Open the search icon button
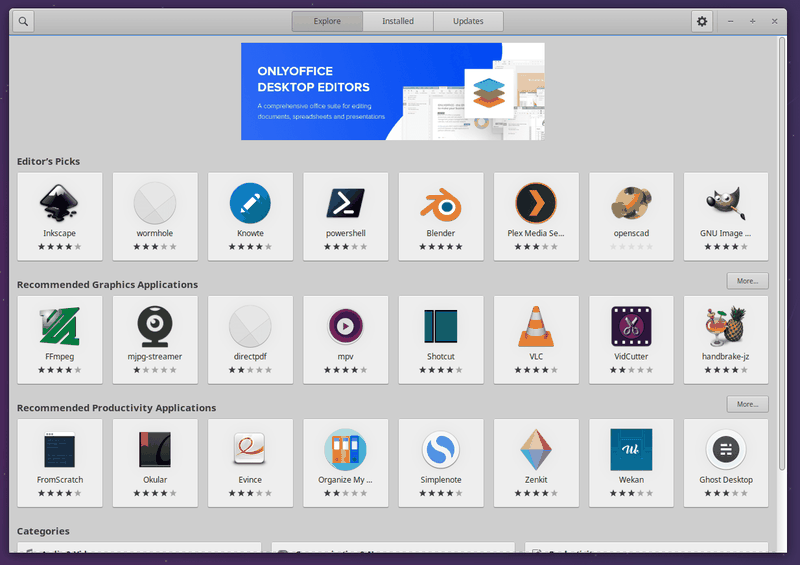The image size is (800, 565). [x=23, y=21]
